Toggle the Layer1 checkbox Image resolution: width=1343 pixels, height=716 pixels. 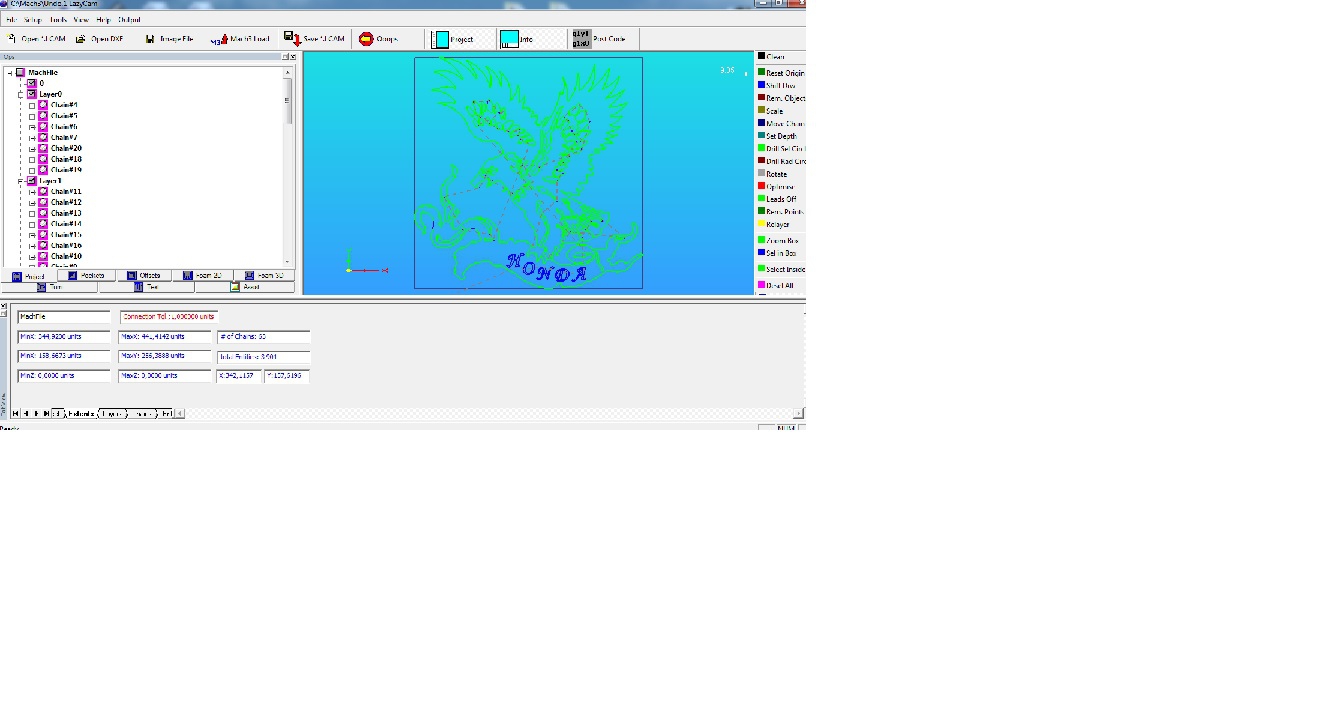[32, 181]
